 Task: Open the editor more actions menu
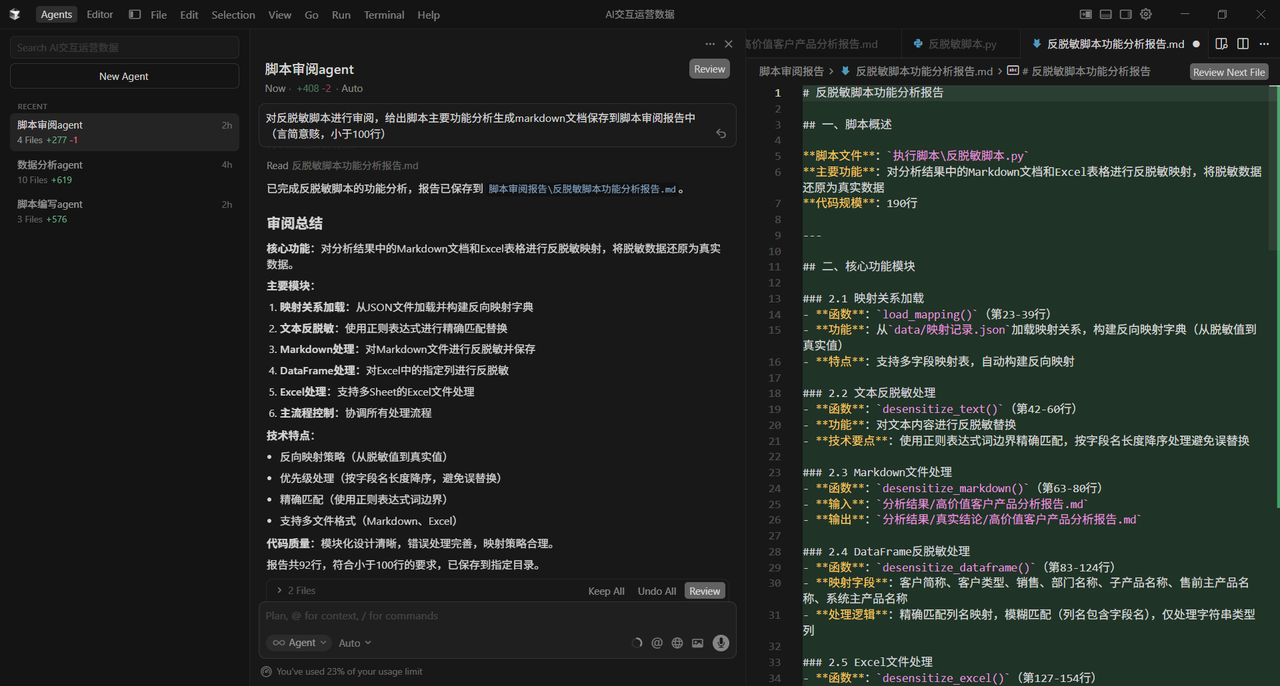point(1262,43)
